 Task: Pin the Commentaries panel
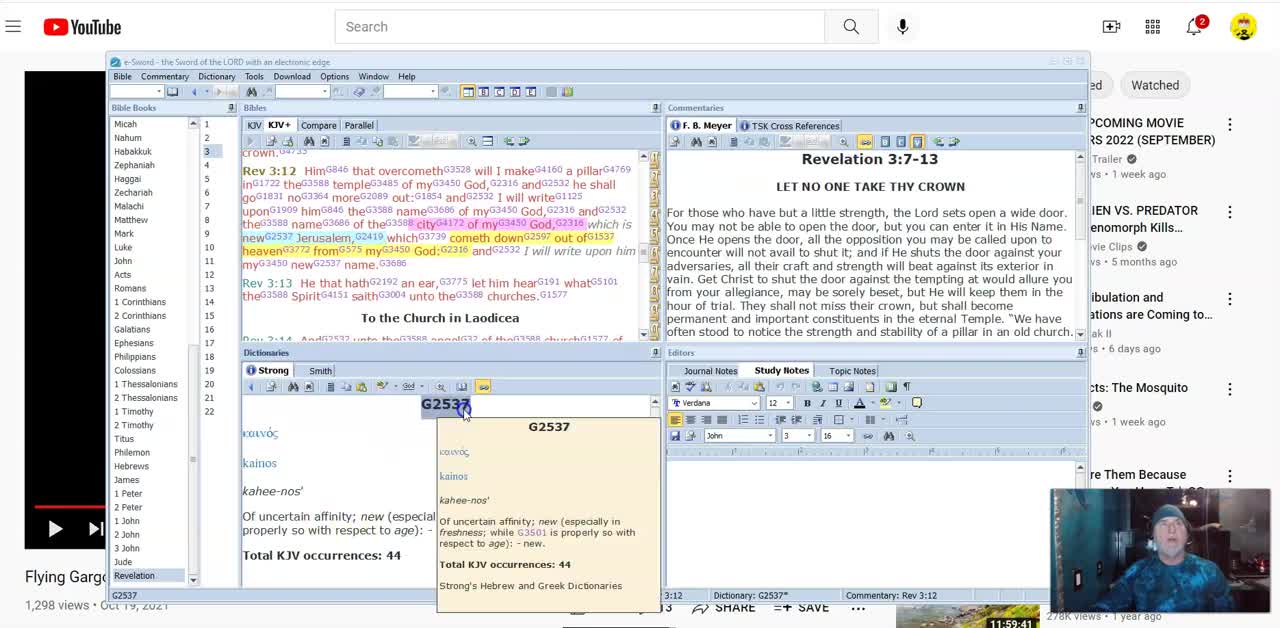click(1081, 108)
